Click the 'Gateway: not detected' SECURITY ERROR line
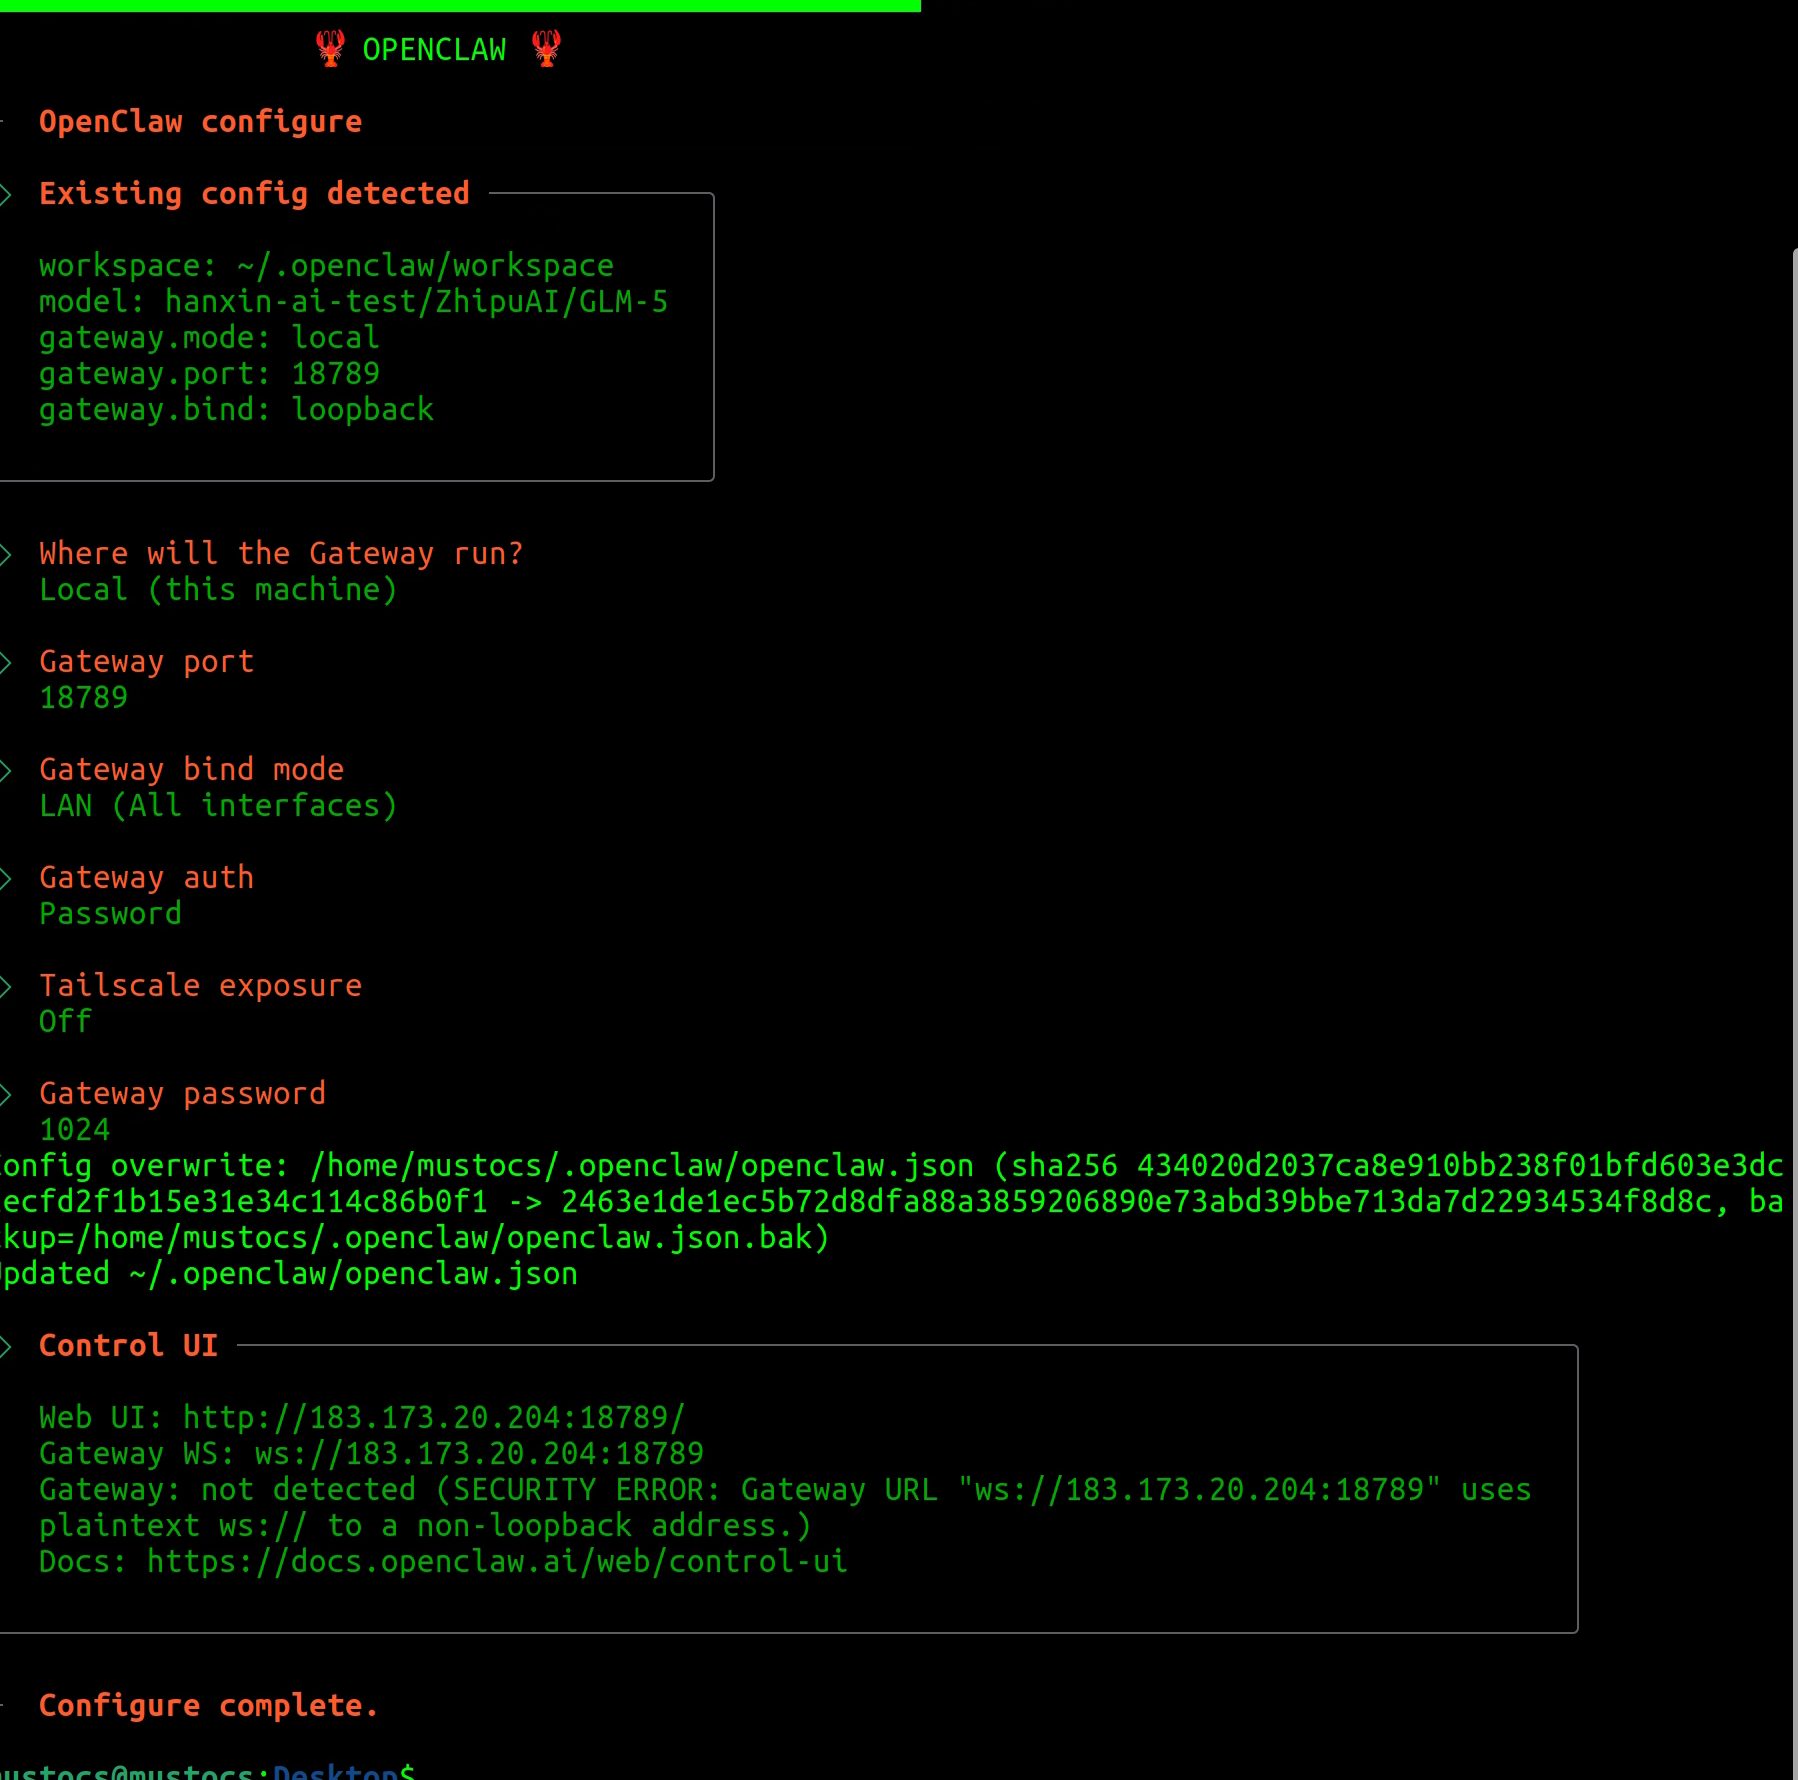Screen dimensions: 1798x1780 785,1490
